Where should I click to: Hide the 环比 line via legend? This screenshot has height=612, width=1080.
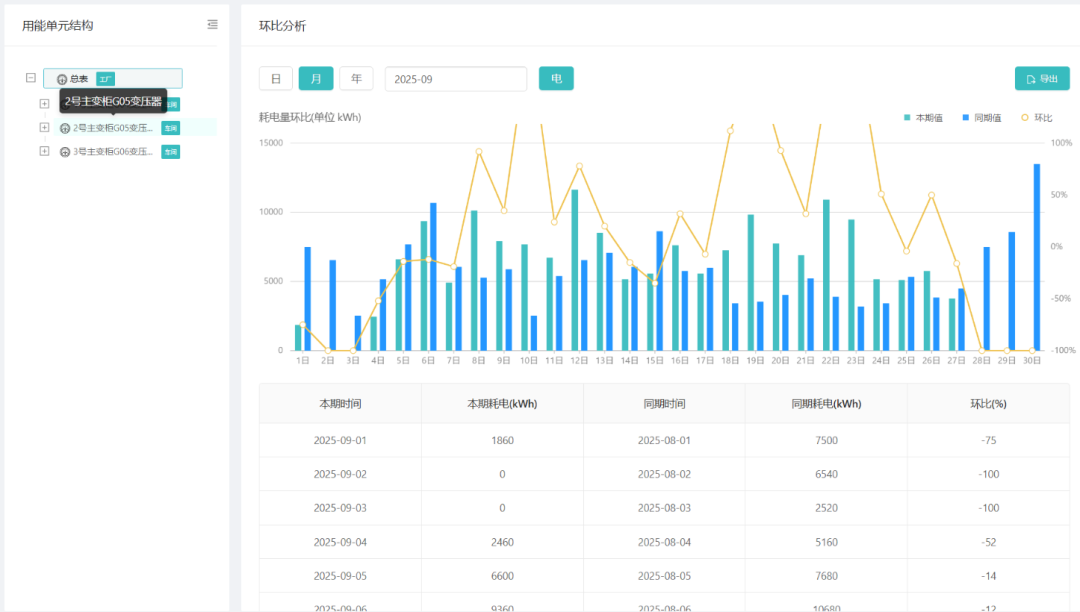1037,118
